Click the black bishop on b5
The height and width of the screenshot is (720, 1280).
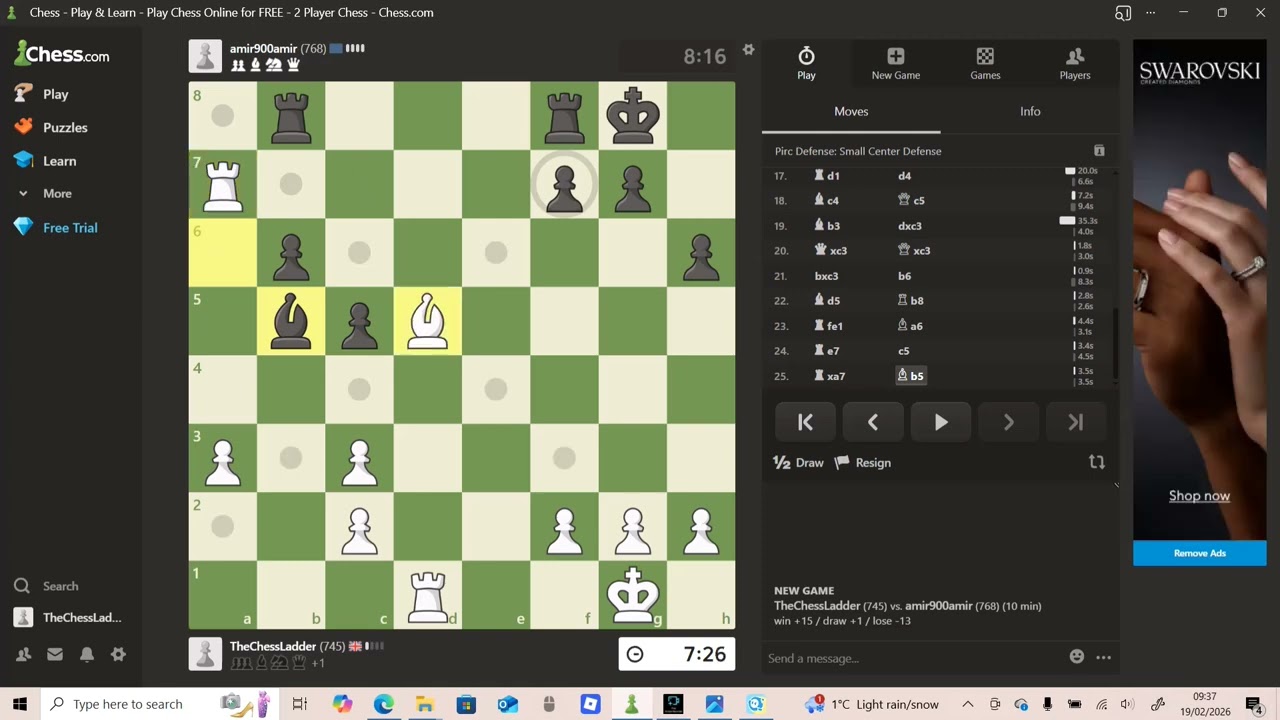[291, 321]
